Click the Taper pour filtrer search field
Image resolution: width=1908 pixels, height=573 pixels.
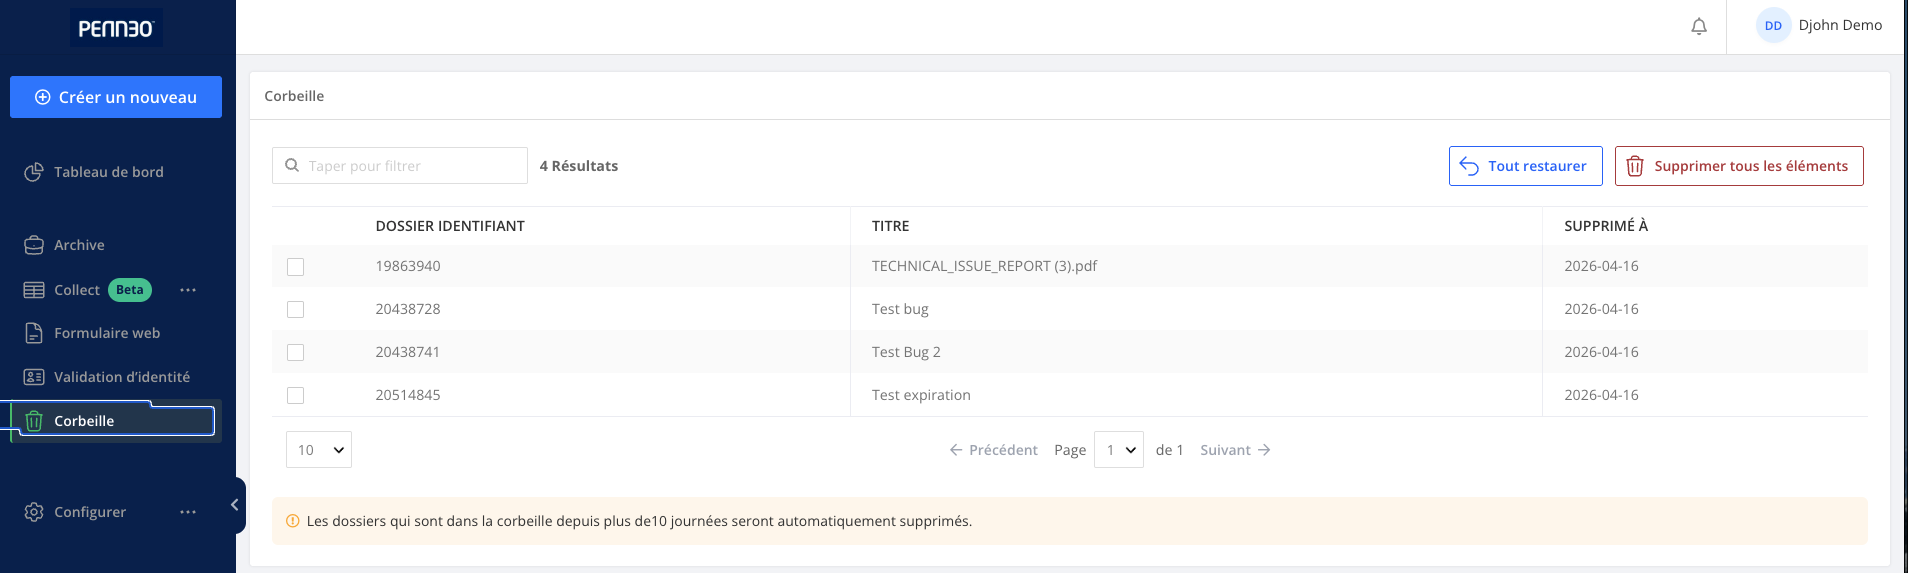click(400, 166)
